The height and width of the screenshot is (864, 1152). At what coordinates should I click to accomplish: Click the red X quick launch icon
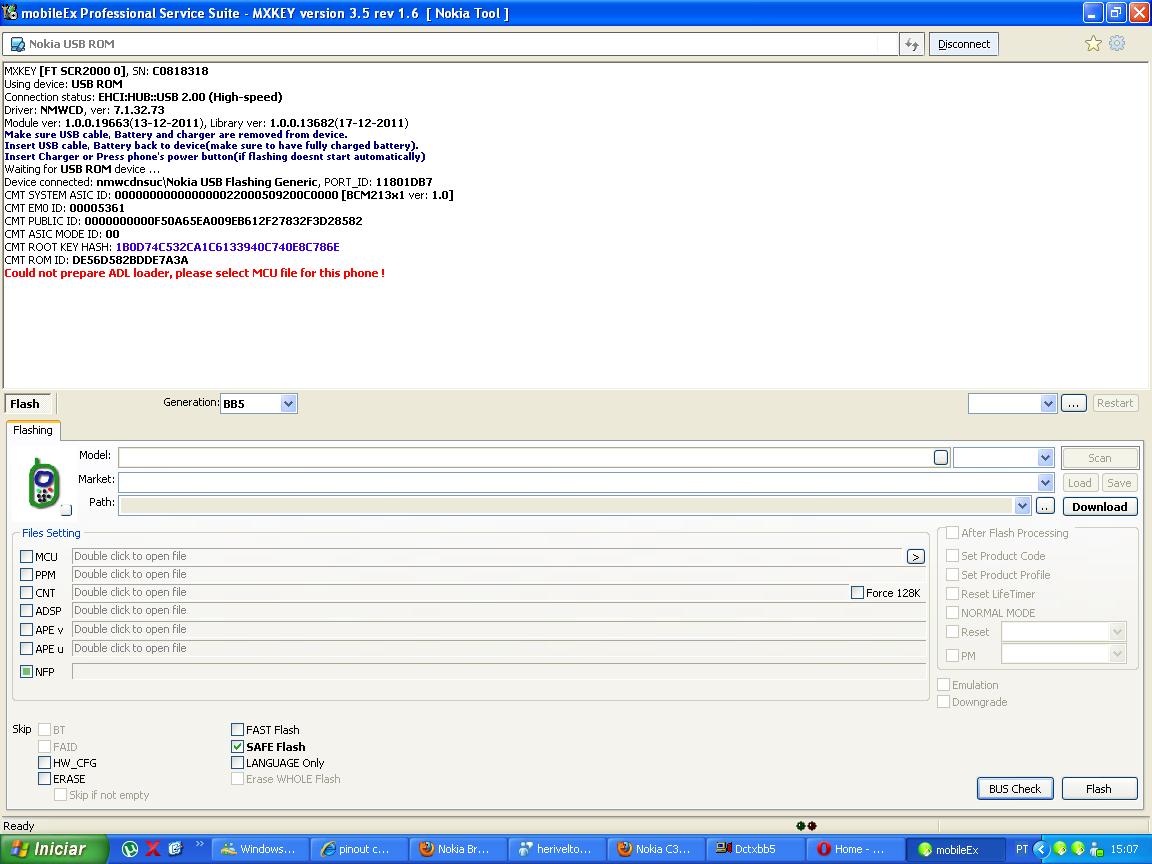153,849
